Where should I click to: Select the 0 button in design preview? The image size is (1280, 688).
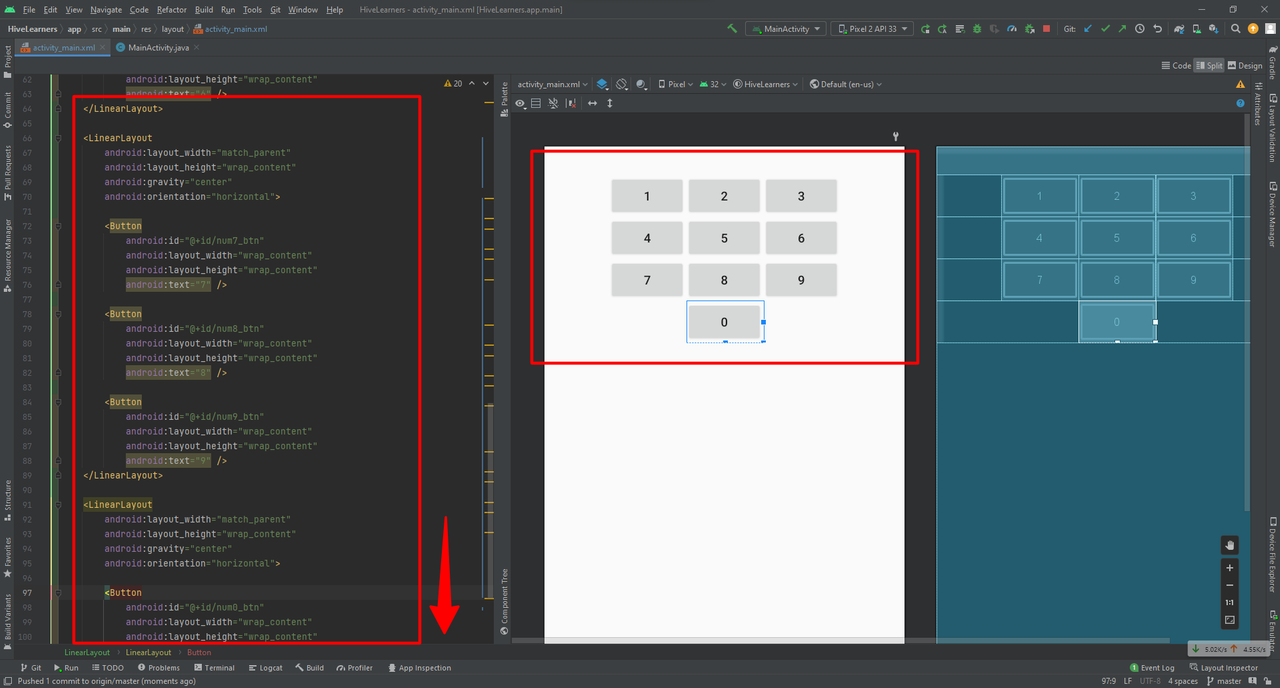pos(724,322)
